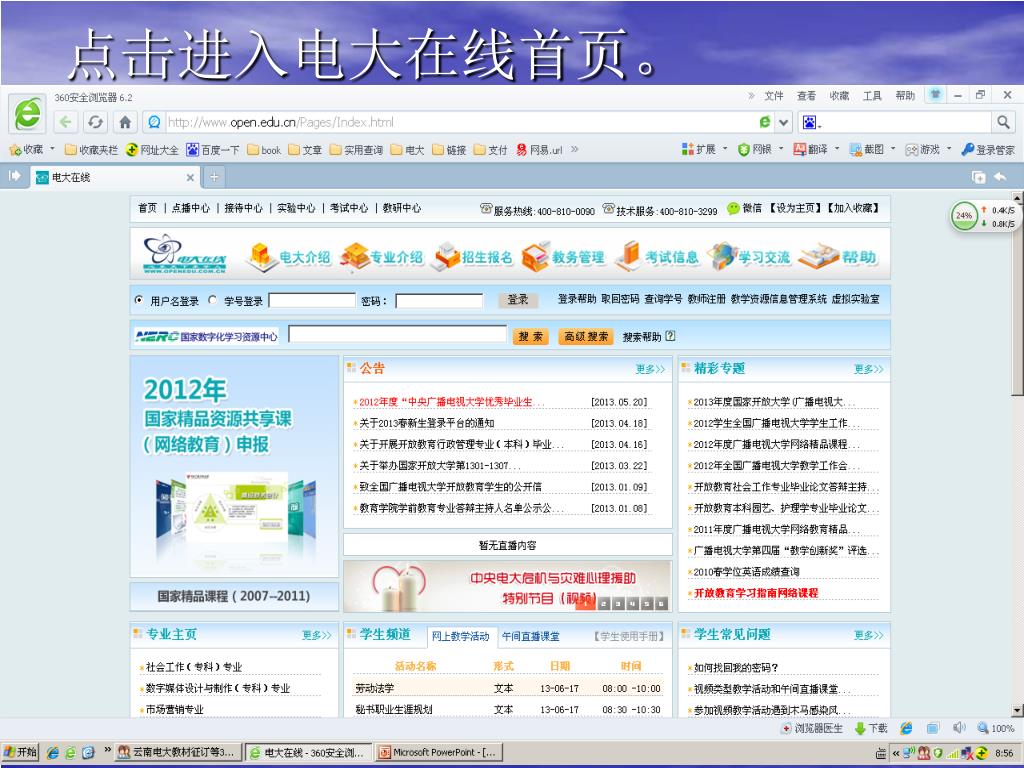The height and width of the screenshot is (768, 1024).
Task: Switch to 网上教学活动 tab
Action: coord(460,636)
